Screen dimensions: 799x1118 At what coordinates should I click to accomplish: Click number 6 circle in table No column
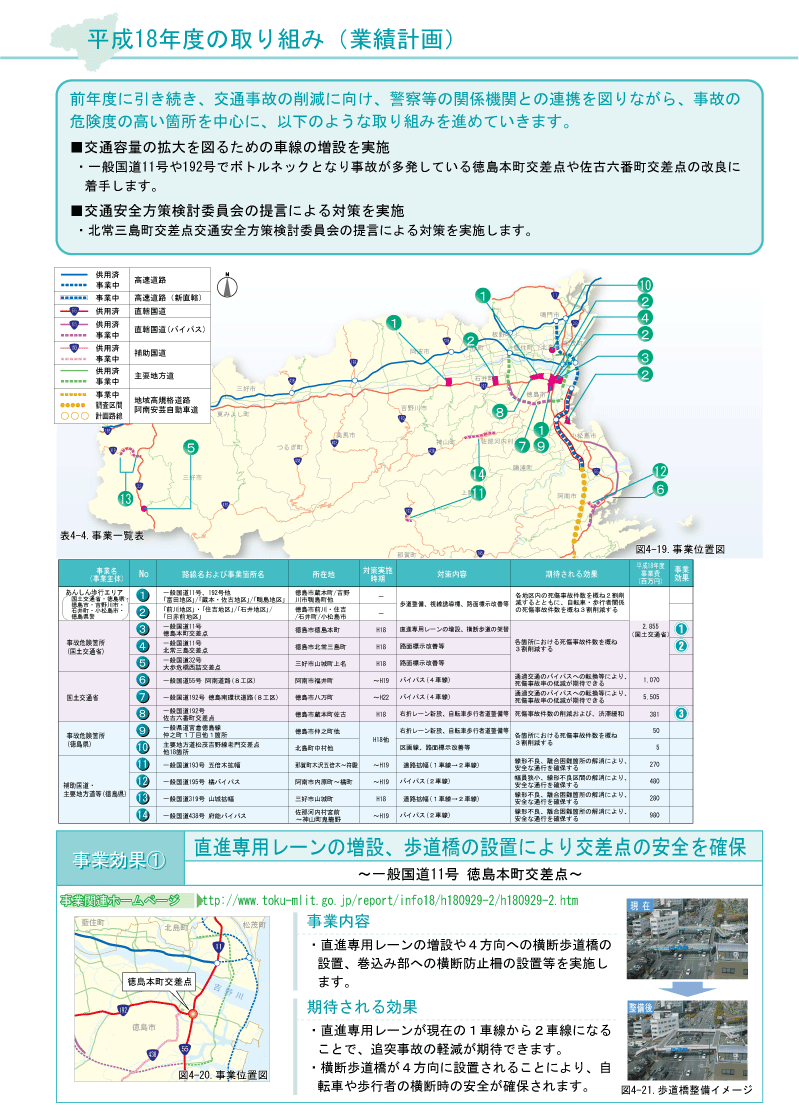pyautogui.click(x=143, y=680)
